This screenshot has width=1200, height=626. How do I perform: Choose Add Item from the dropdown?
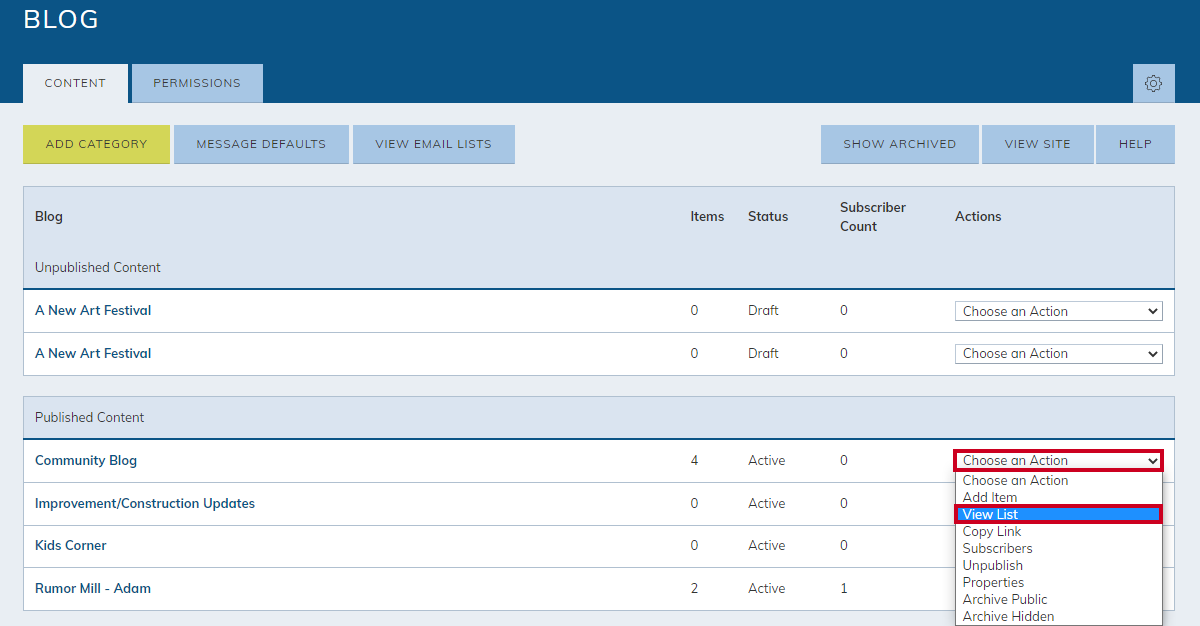click(1059, 497)
